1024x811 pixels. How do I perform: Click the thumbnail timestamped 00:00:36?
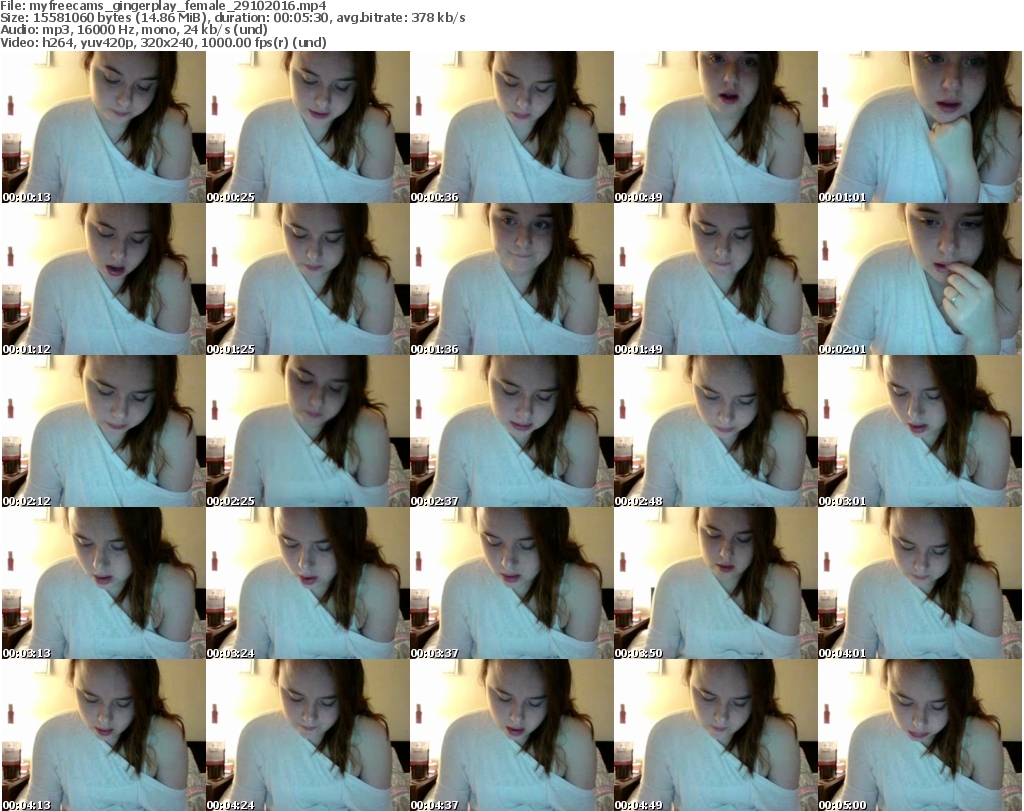pyautogui.click(x=512, y=127)
